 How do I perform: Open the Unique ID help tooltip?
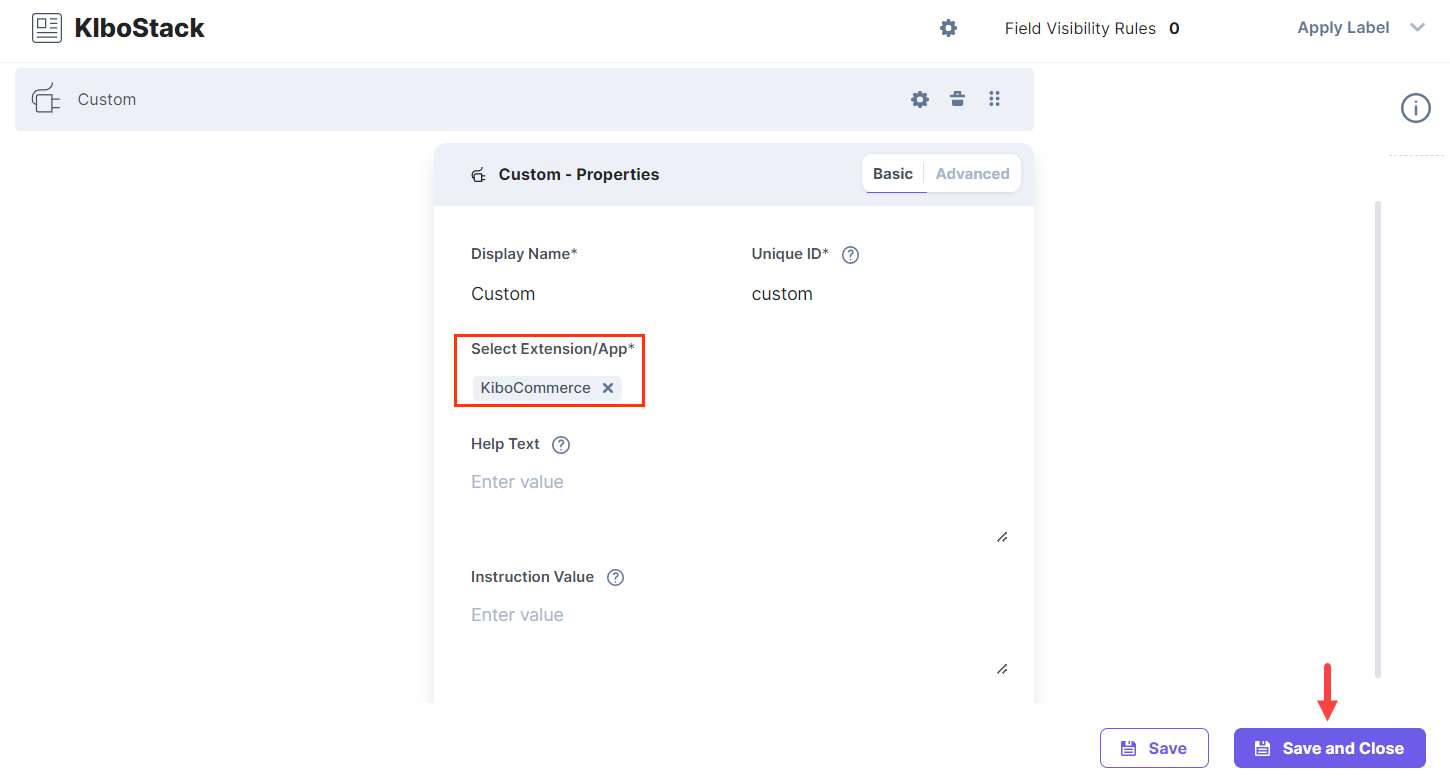[850, 254]
